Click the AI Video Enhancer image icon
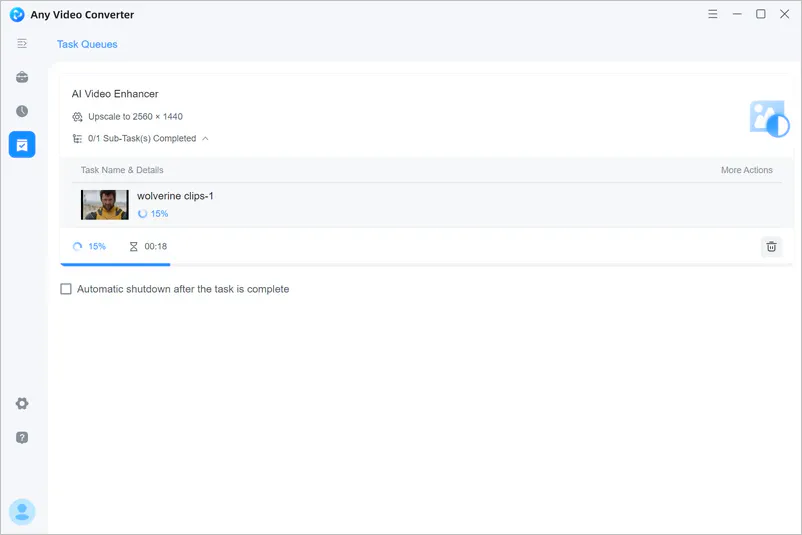This screenshot has width=802, height=535. click(x=769, y=119)
